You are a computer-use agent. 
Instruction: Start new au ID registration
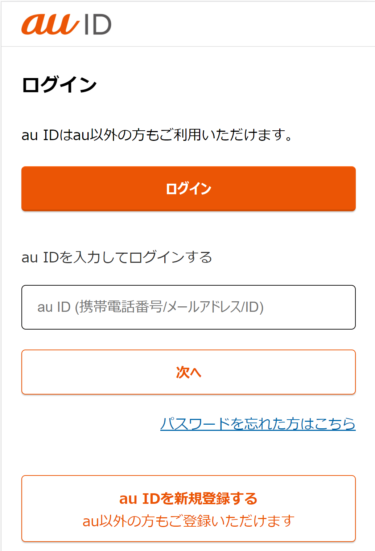[x=188, y=508]
